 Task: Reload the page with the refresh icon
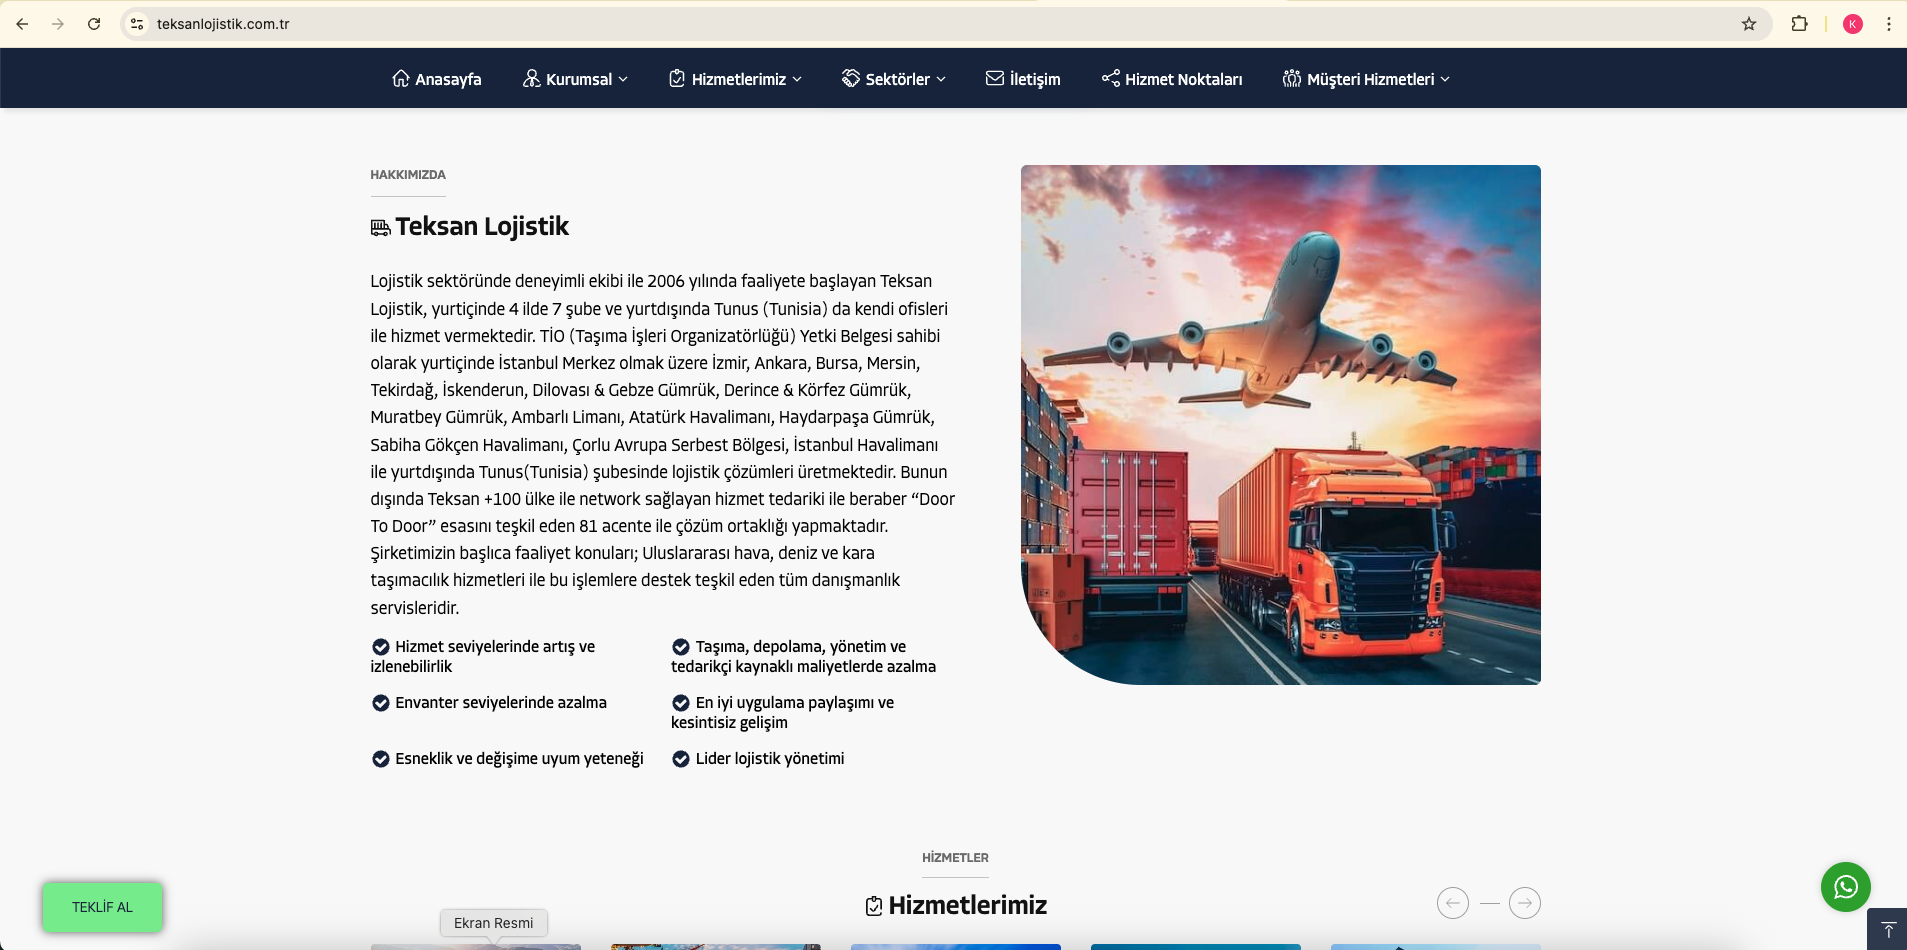94,24
